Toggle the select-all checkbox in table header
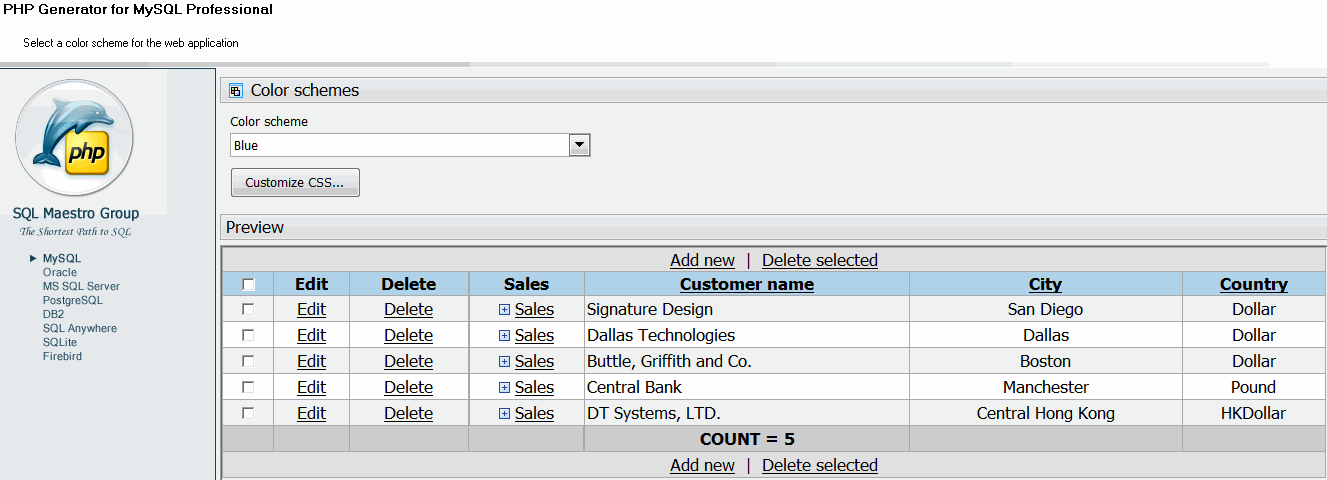1327x480 pixels. coord(249,285)
